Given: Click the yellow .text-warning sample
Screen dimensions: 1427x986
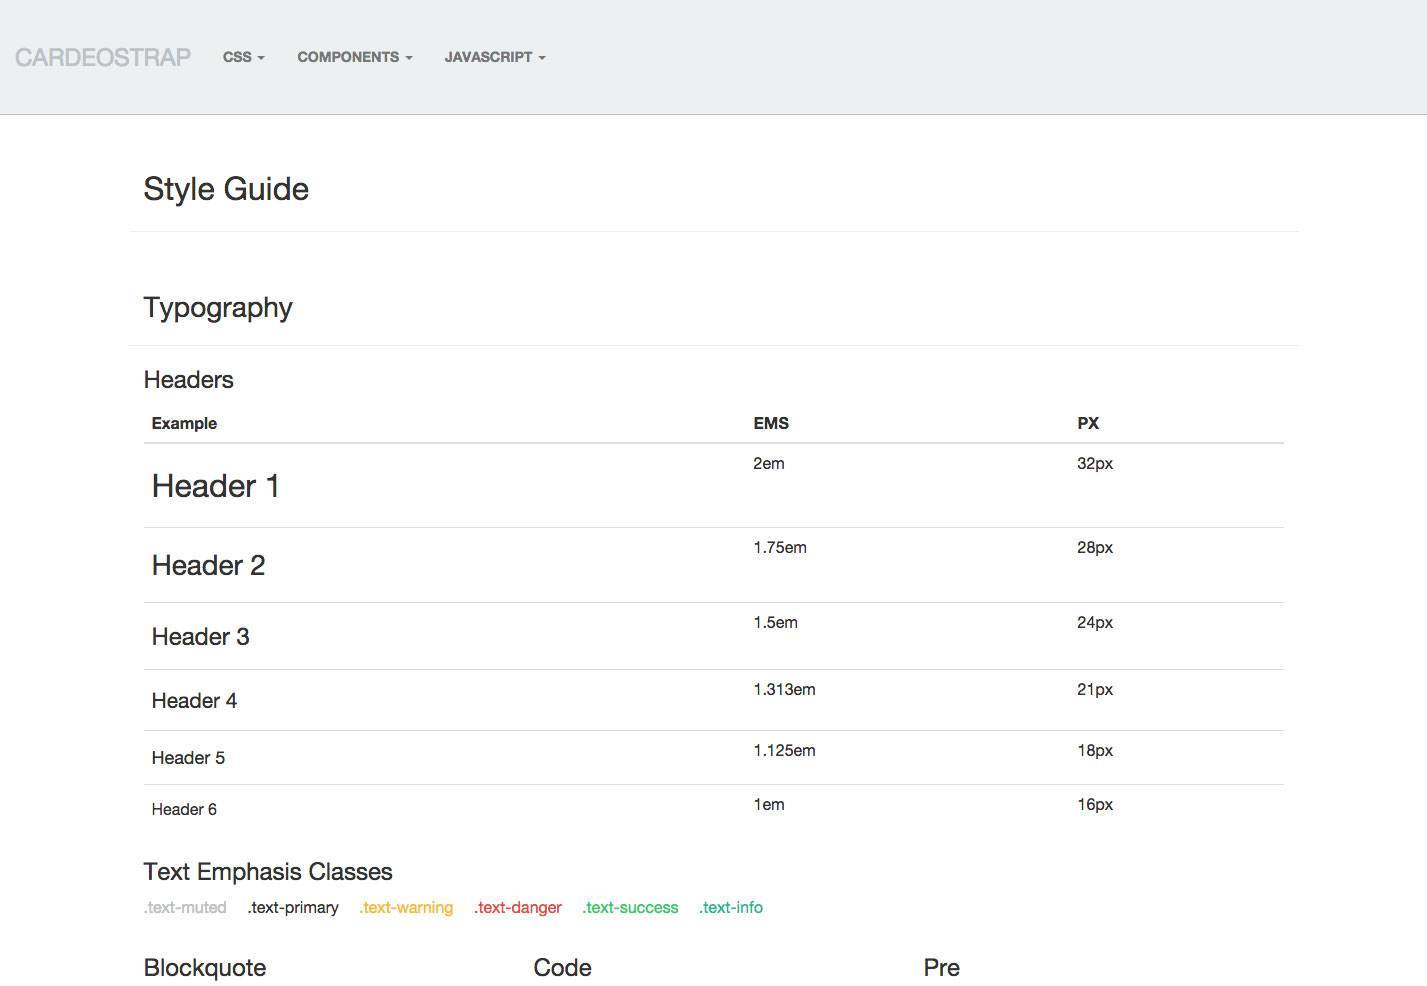Looking at the screenshot, I should pyautogui.click(x=406, y=908).
